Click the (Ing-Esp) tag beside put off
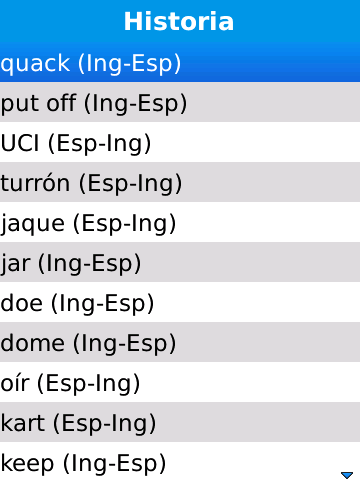This screenshot has height=480, width=360. pos(136,104)
